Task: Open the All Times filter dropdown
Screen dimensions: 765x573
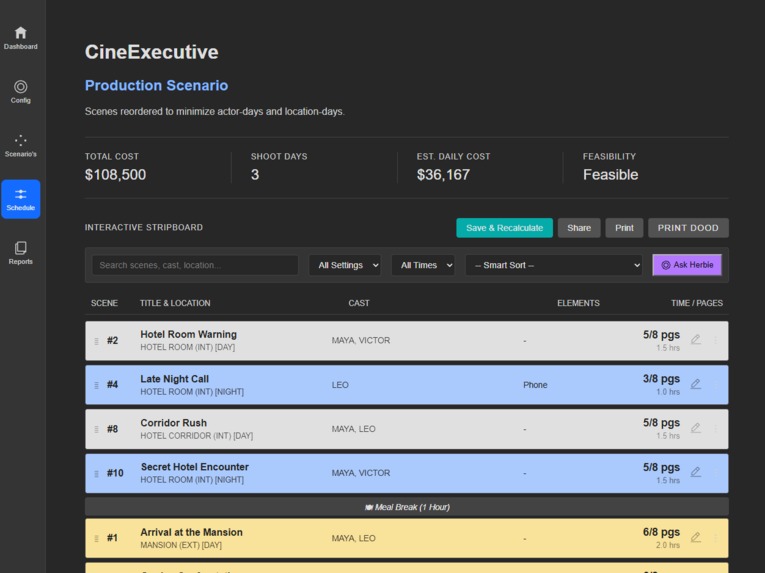Action: (423, 265)
